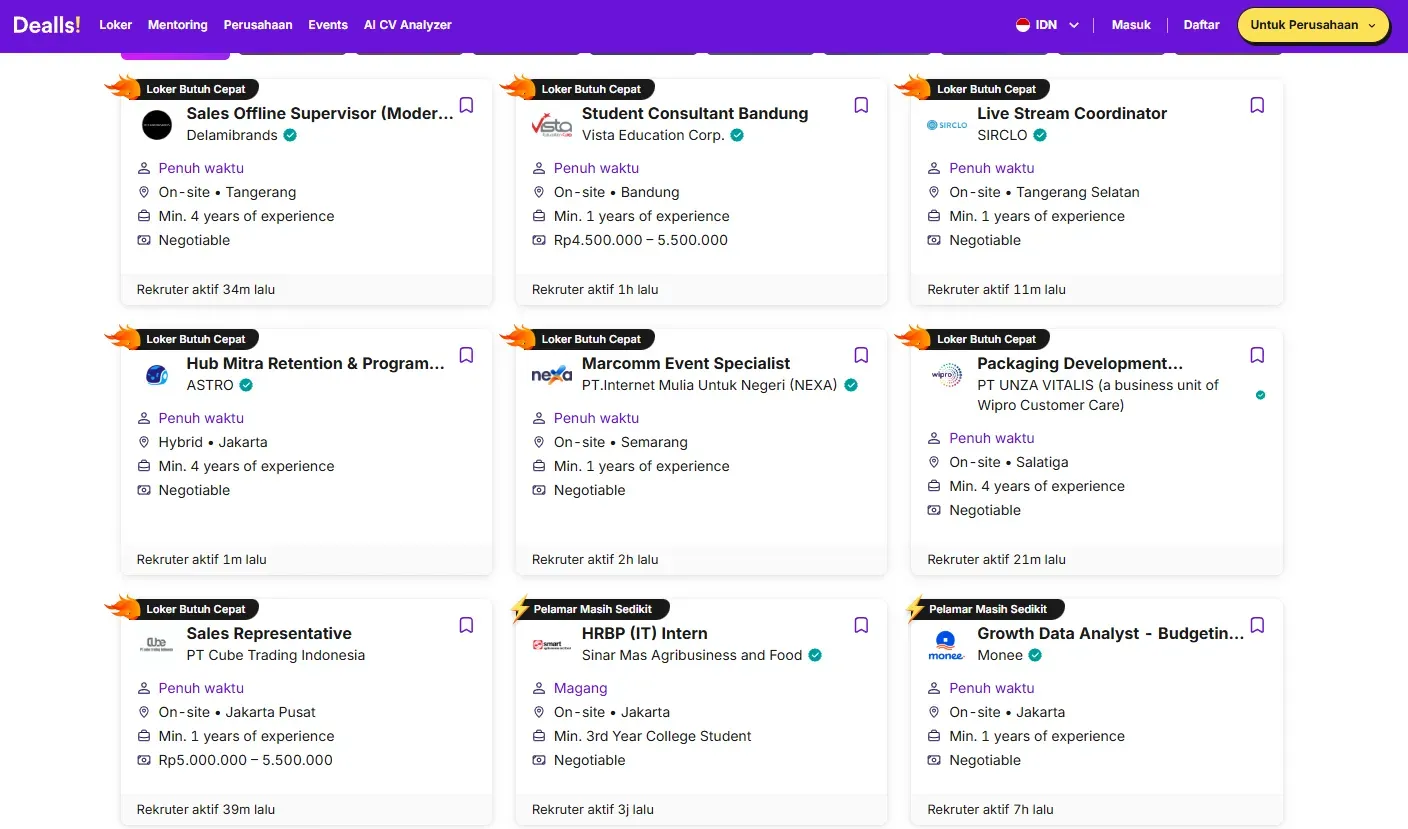Bookmark the Sales Representative job

pos(466,625)
